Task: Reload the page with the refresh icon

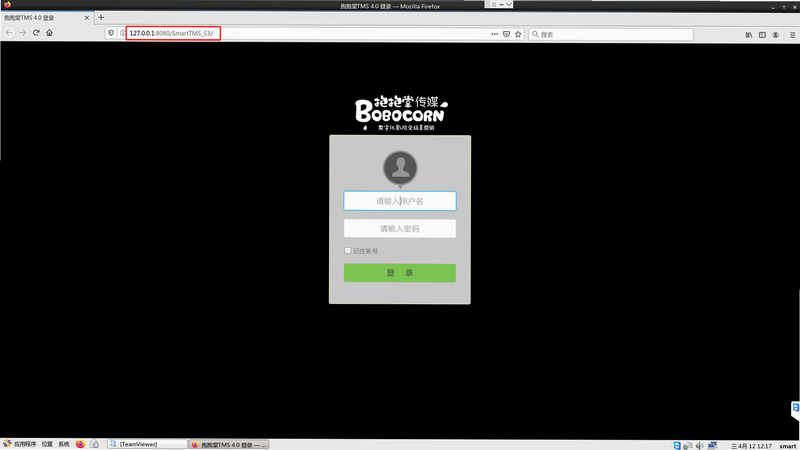Action: click(x=36, y=33)
